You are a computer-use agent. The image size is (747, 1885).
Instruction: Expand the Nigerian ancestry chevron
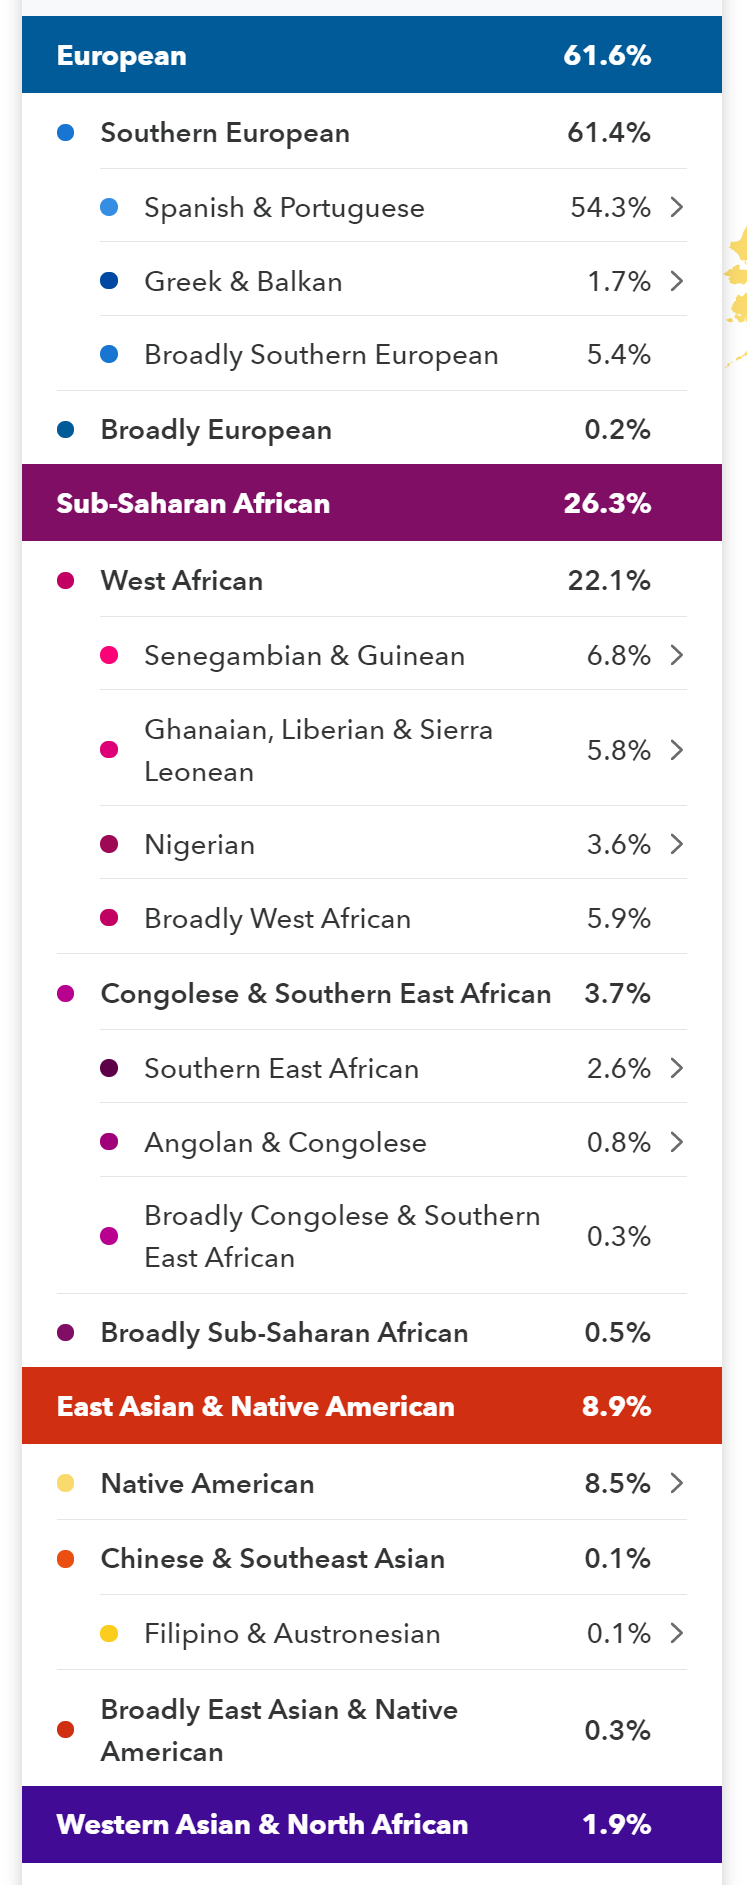point(677,844)
